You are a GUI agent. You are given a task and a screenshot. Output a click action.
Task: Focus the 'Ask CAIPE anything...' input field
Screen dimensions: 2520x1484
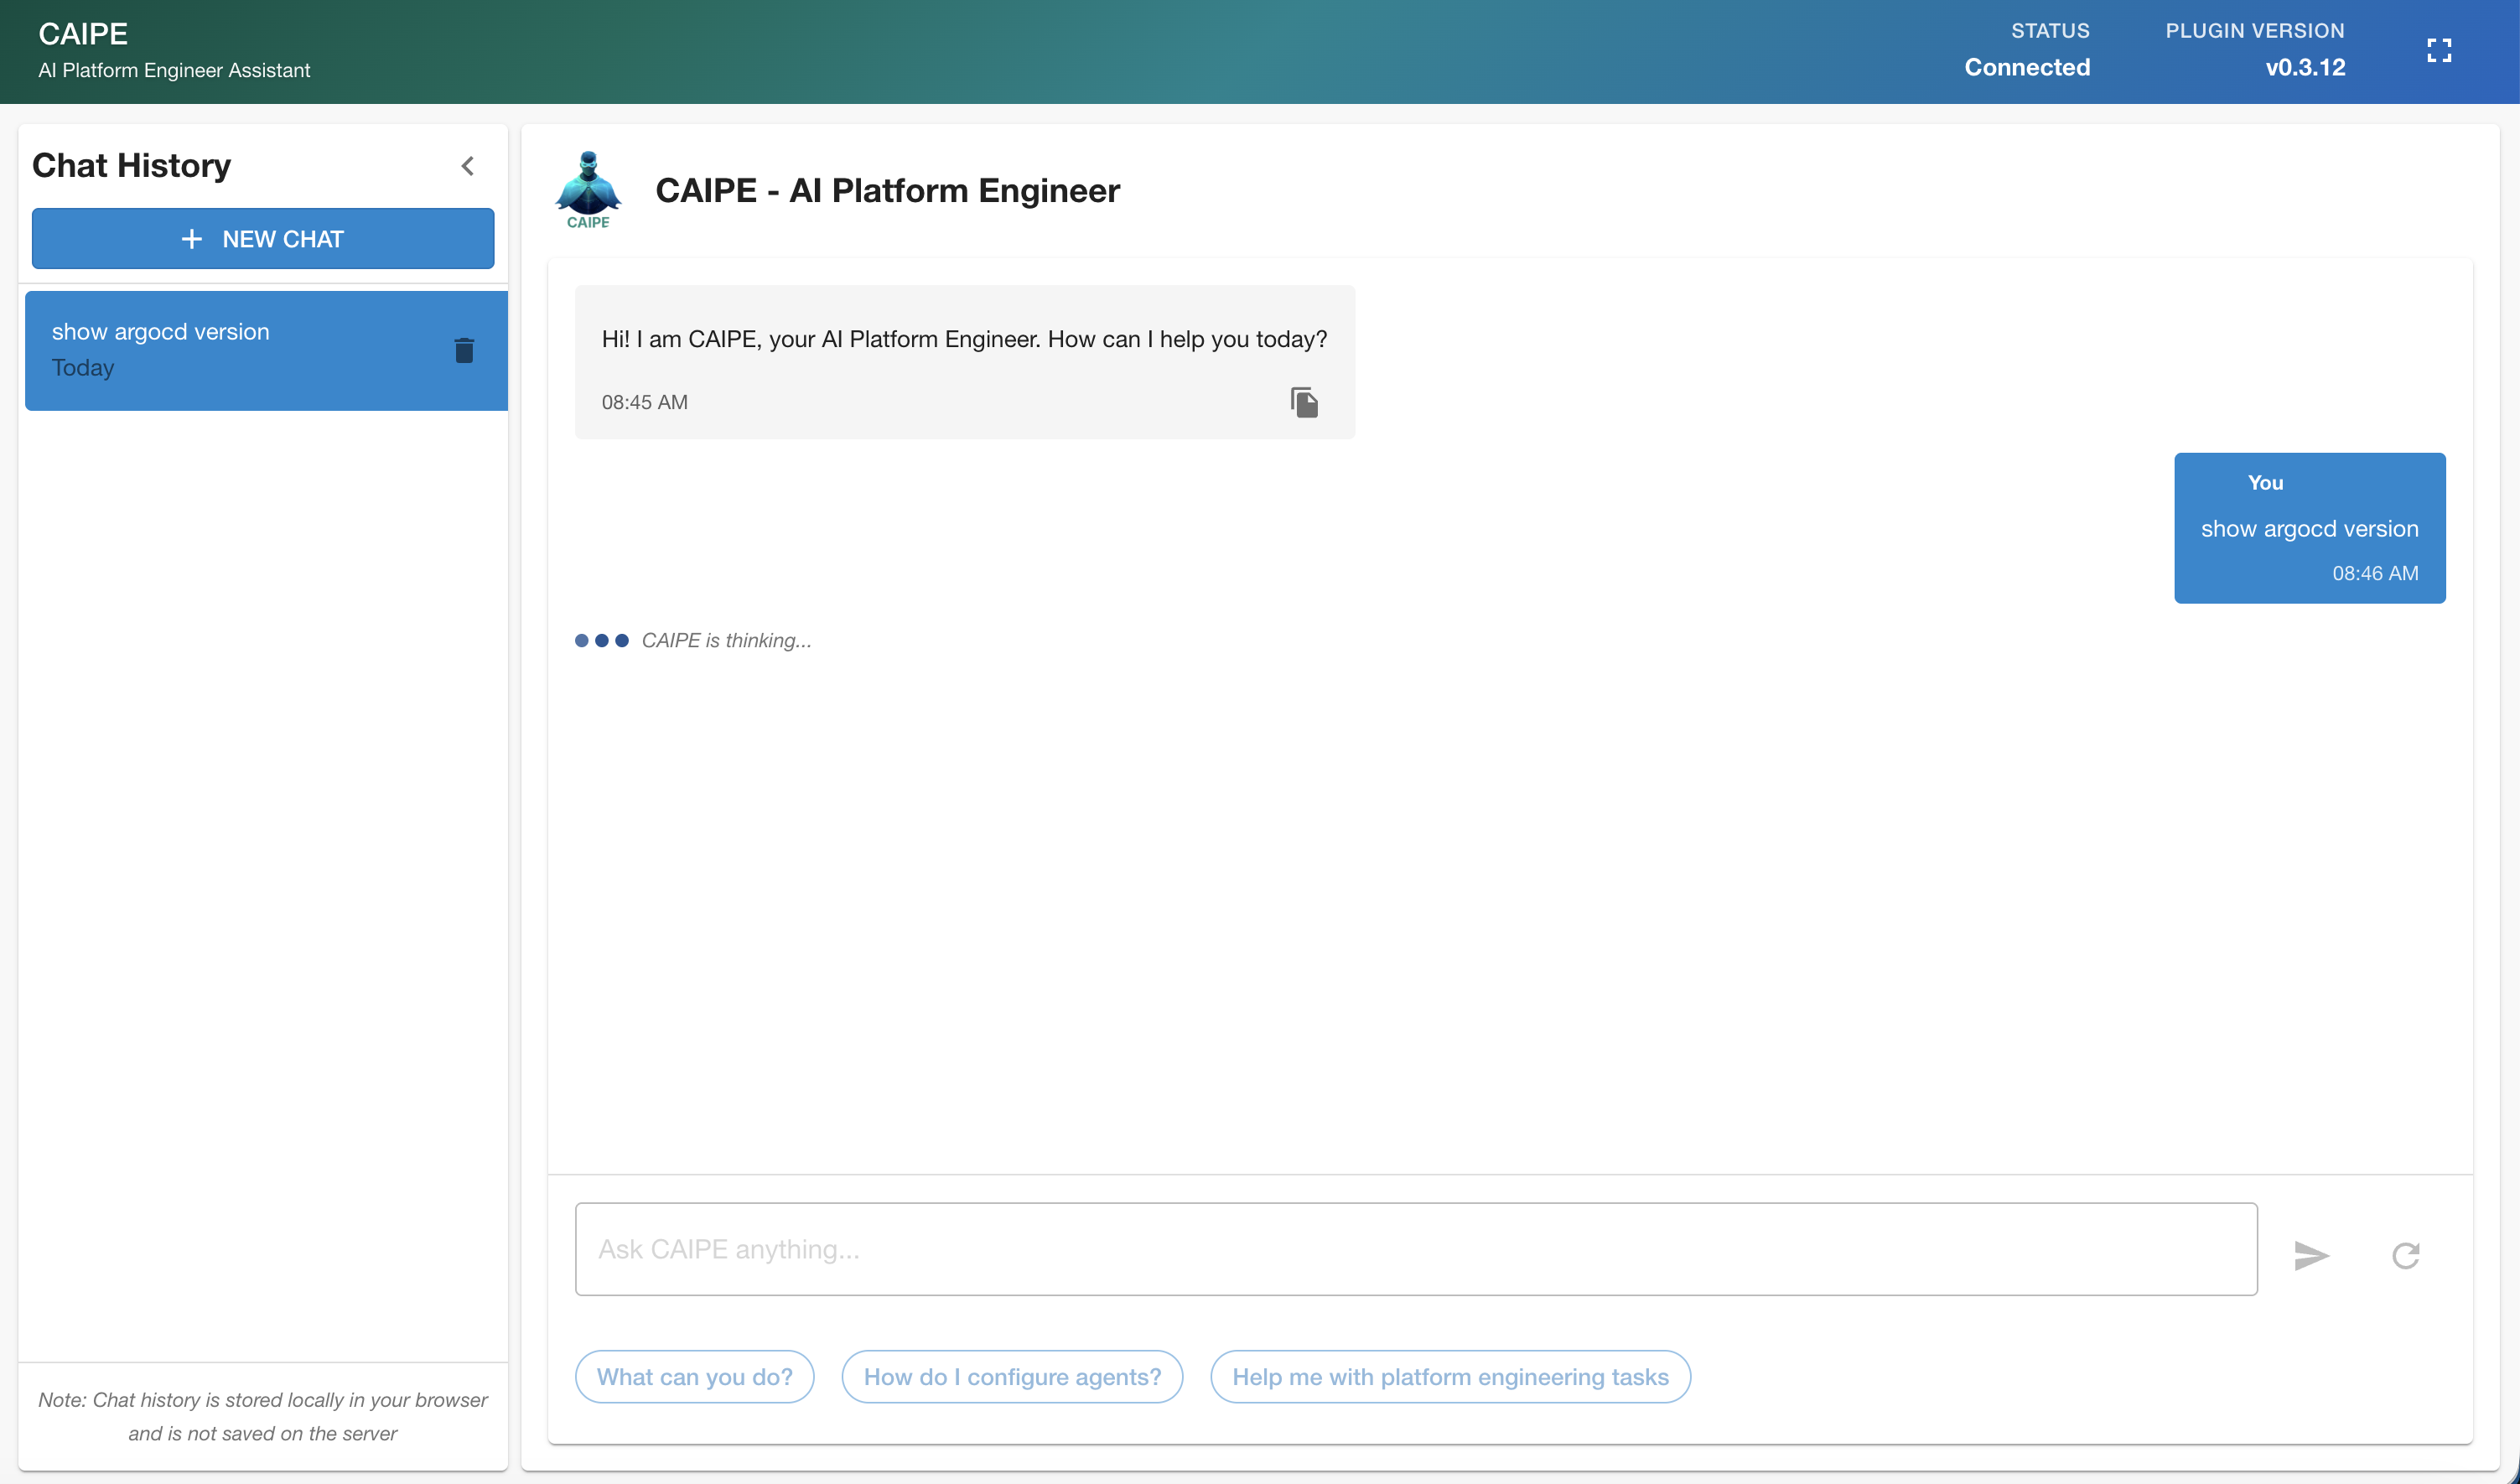click(1414, 1249)
